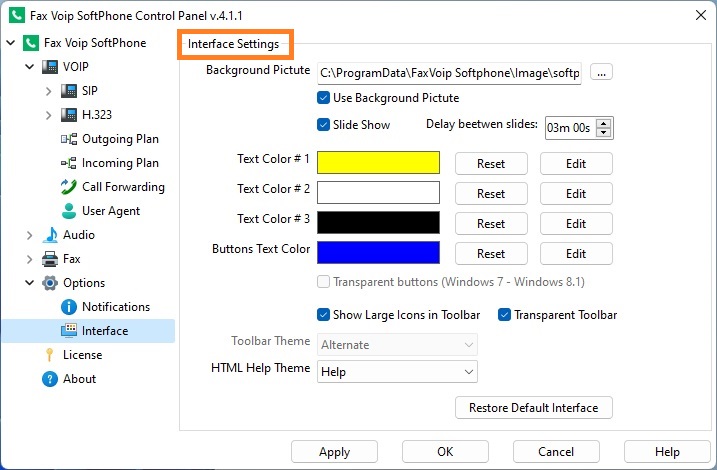Click the H.323 phone icon

[x=69, y=114]
